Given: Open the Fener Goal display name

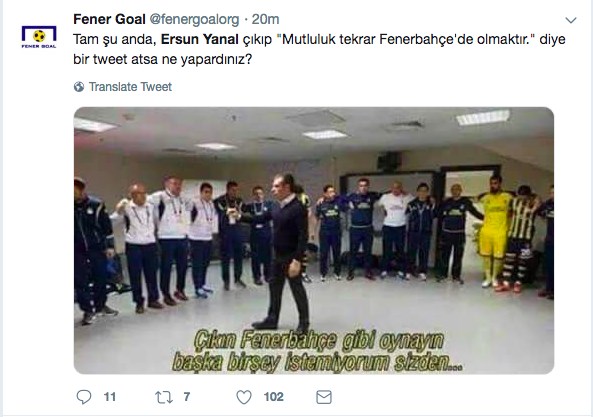Looking at the screenshot, I should click(x=109, y=19).
